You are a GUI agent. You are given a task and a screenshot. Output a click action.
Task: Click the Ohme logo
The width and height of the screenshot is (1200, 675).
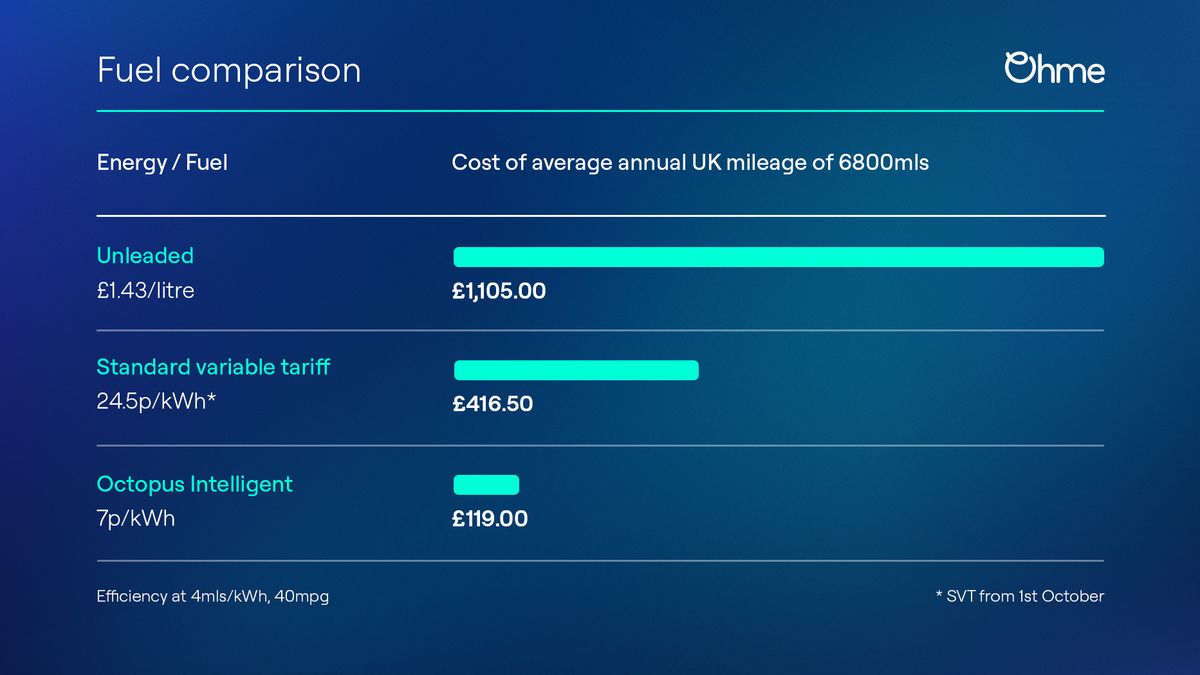tap(1054, 69)
